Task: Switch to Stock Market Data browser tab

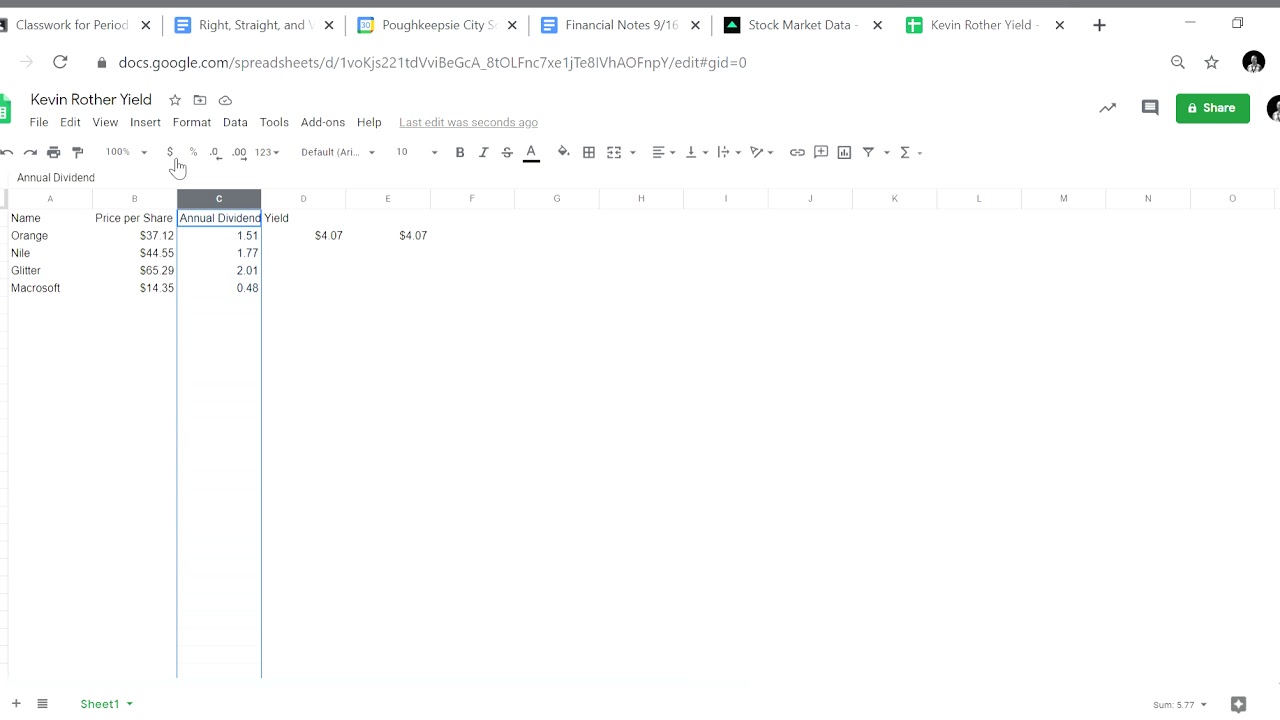Action: pos(803,25)
